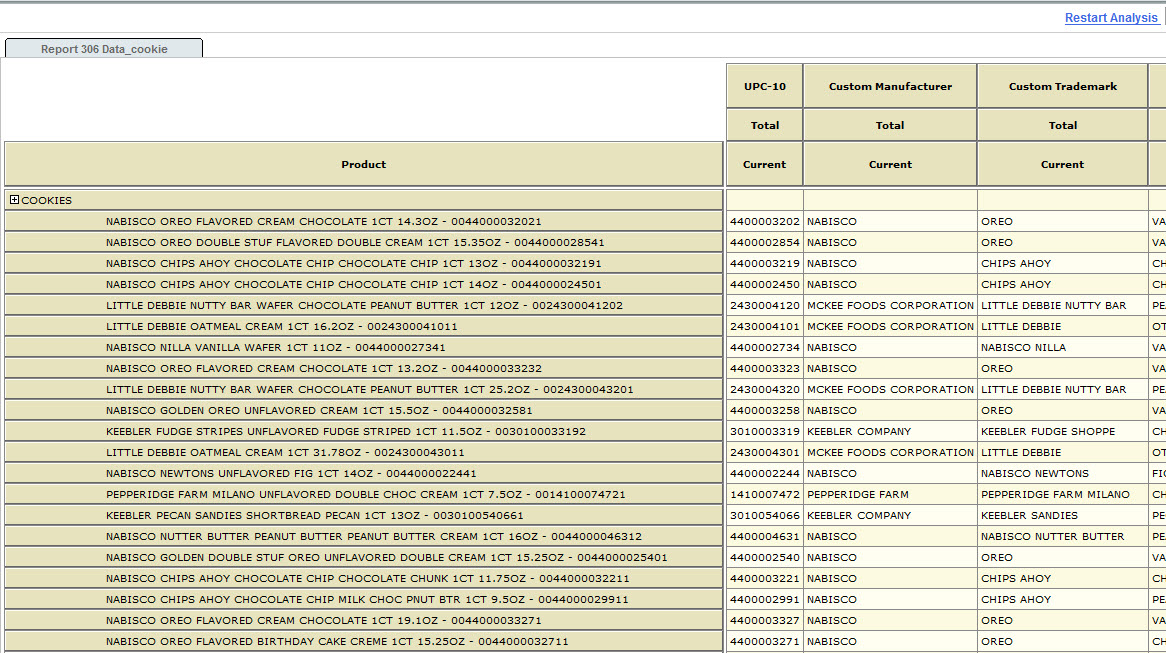Click MCKEE FOODS cell in Nutty Bar 12OZ row
The width and height of the screenshot is (1166, 653).
point(890,305)
